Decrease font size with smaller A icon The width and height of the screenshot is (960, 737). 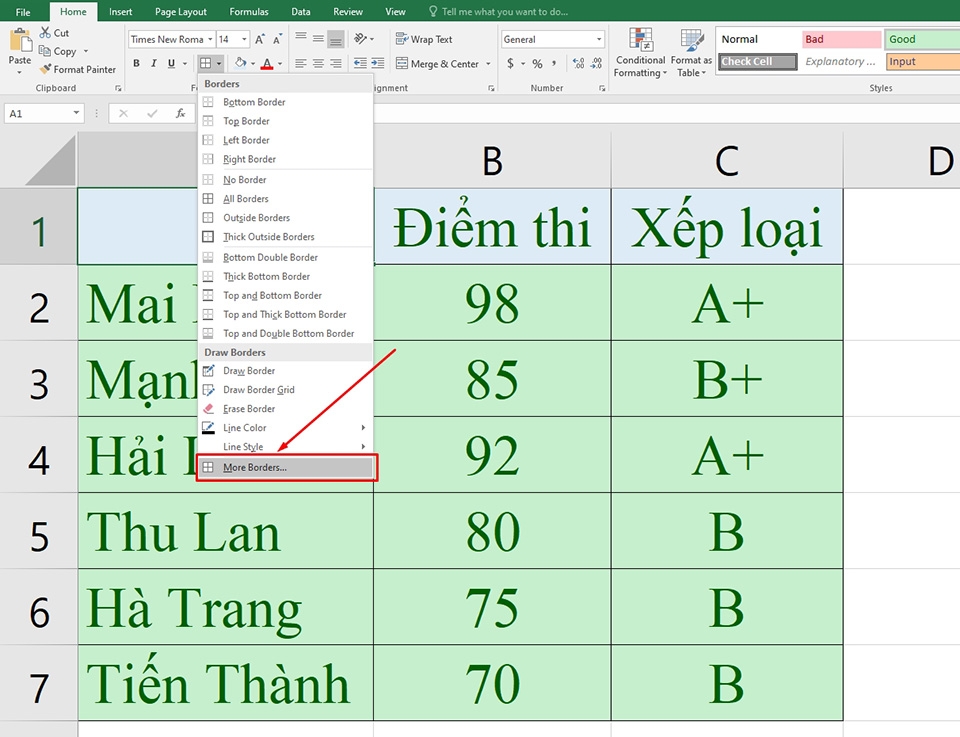277,39
